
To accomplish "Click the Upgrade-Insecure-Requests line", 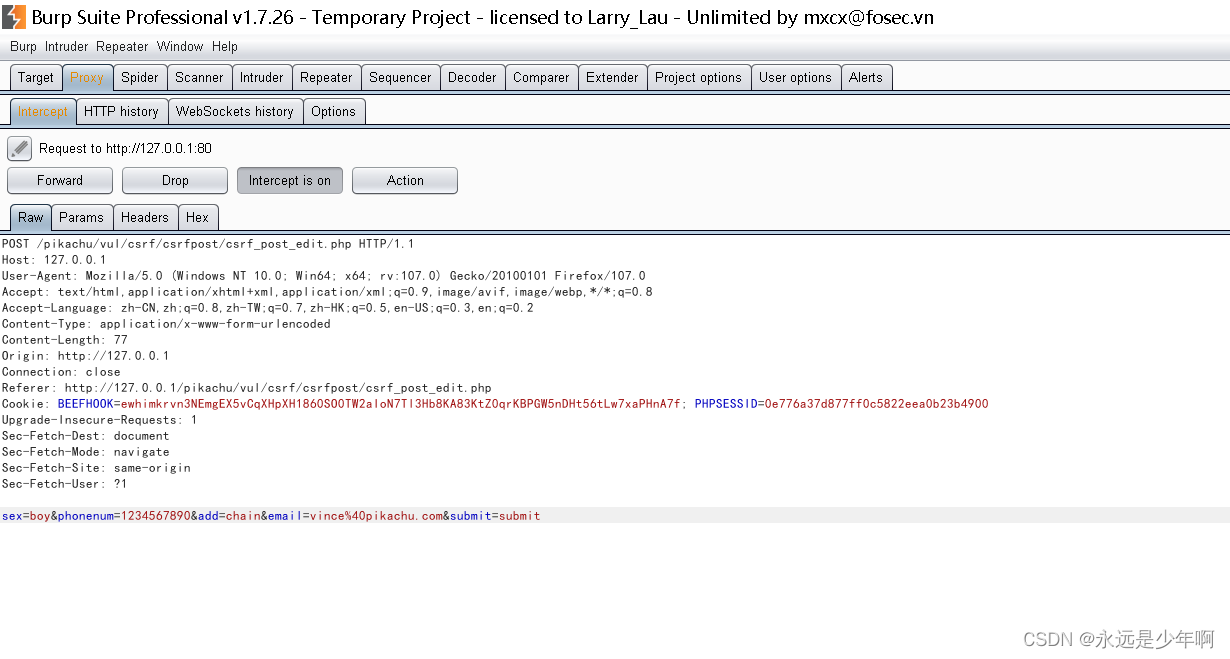I will tap(100, 420).
